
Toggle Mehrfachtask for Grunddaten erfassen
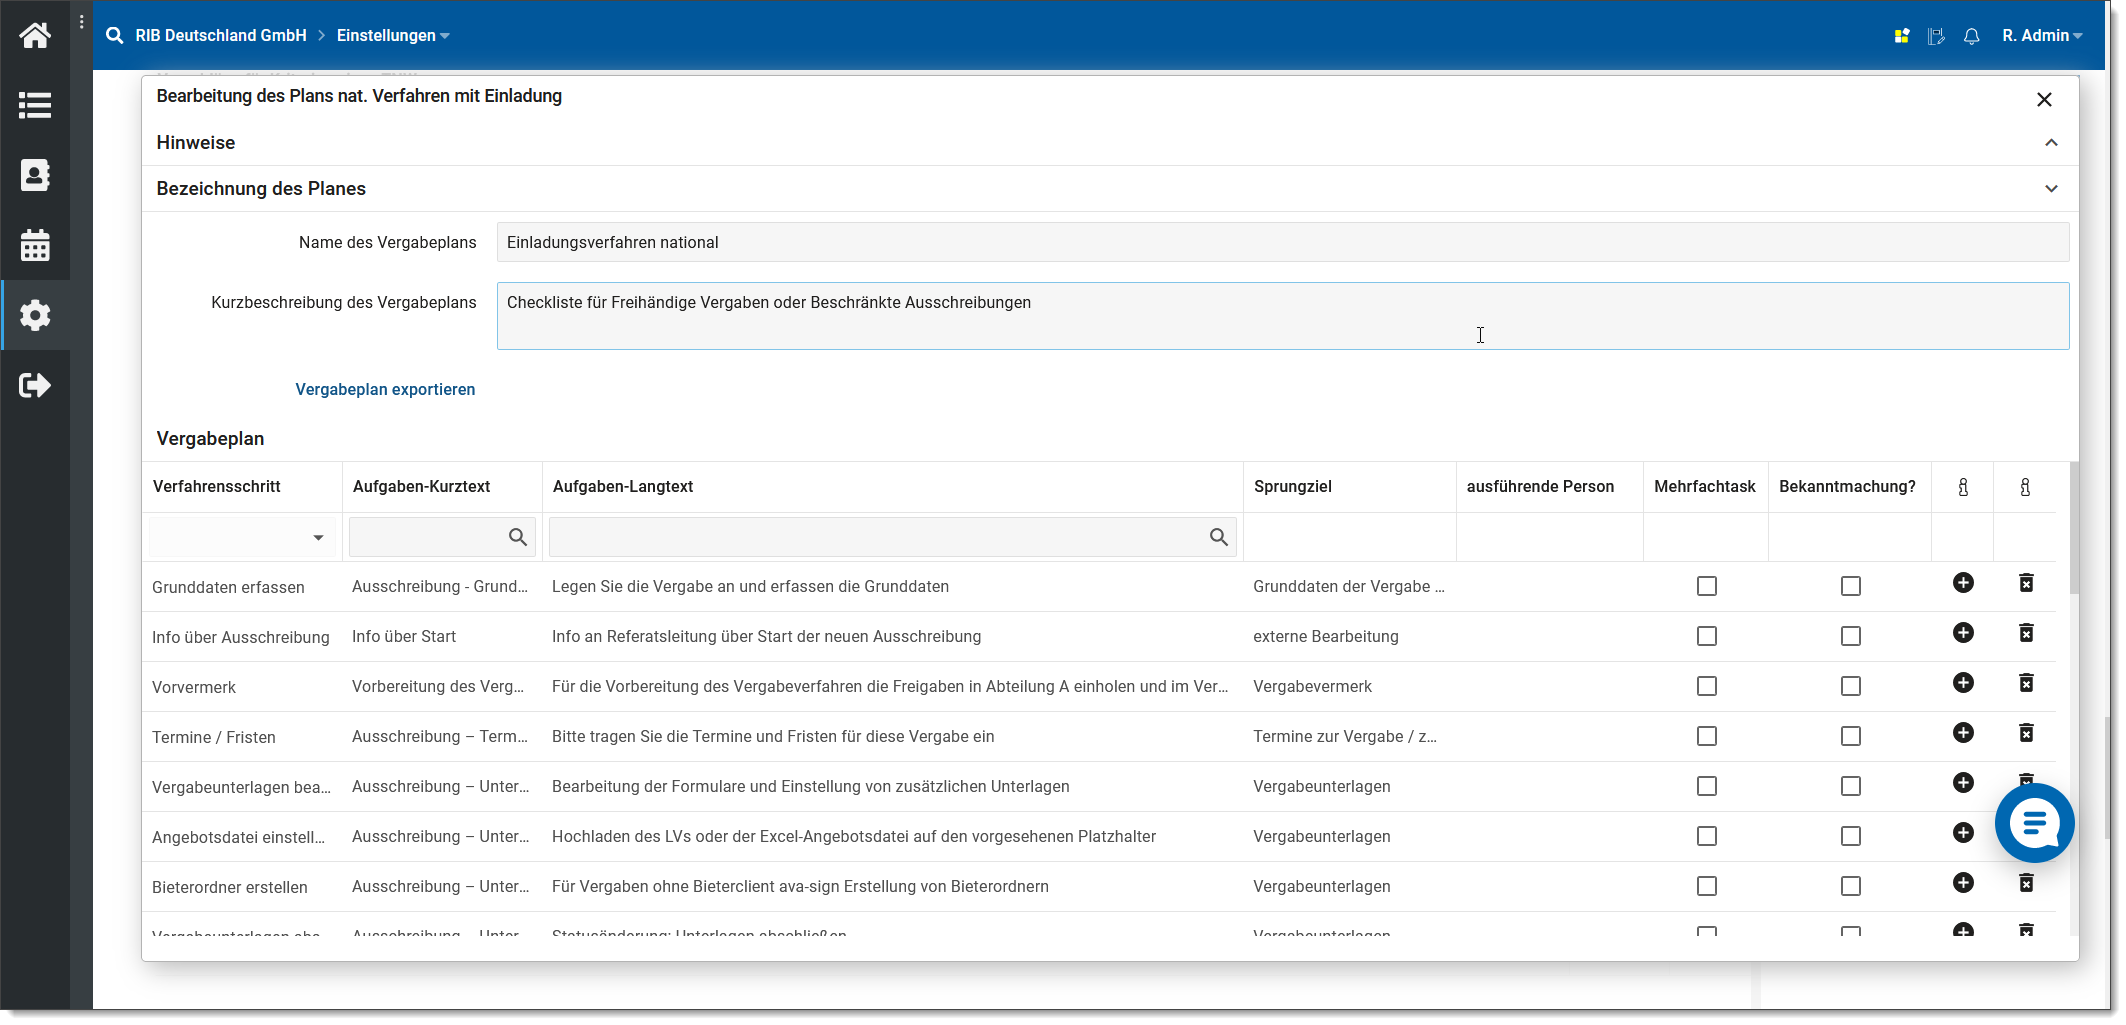click(1706, 586)
